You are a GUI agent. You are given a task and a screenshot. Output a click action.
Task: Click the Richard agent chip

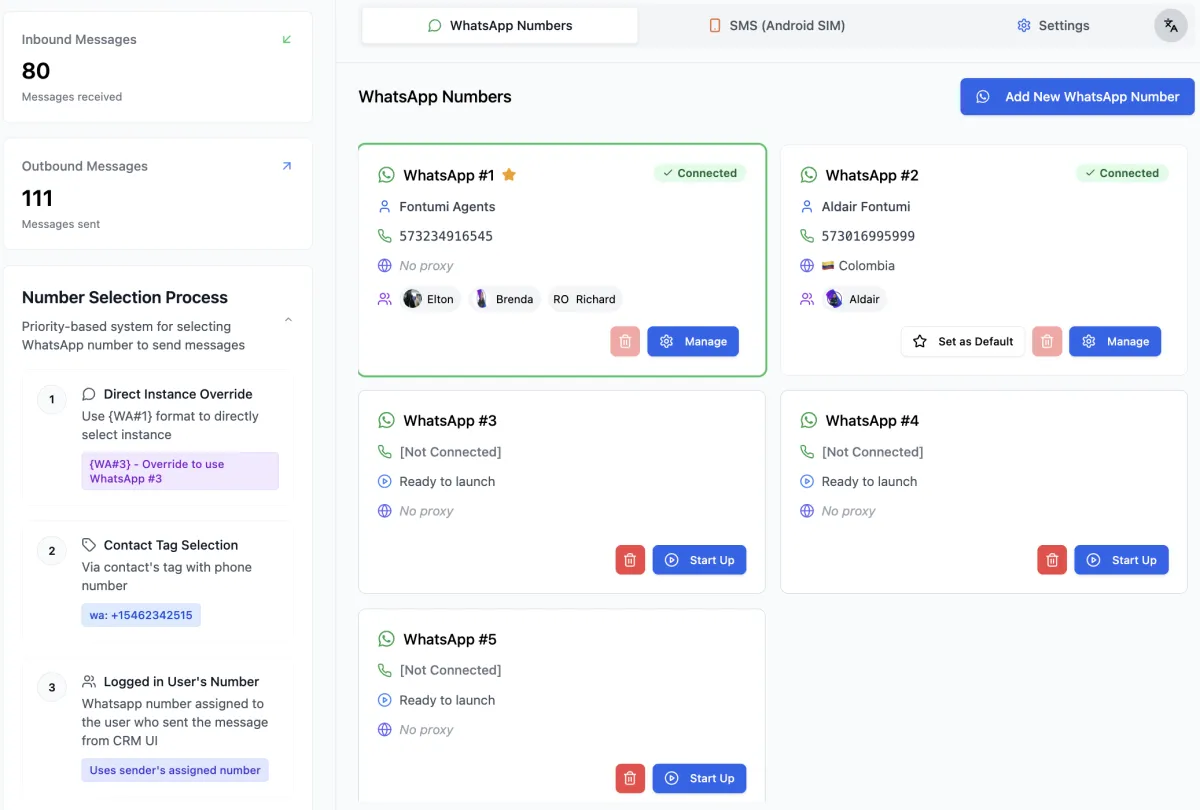coord(585,299)
